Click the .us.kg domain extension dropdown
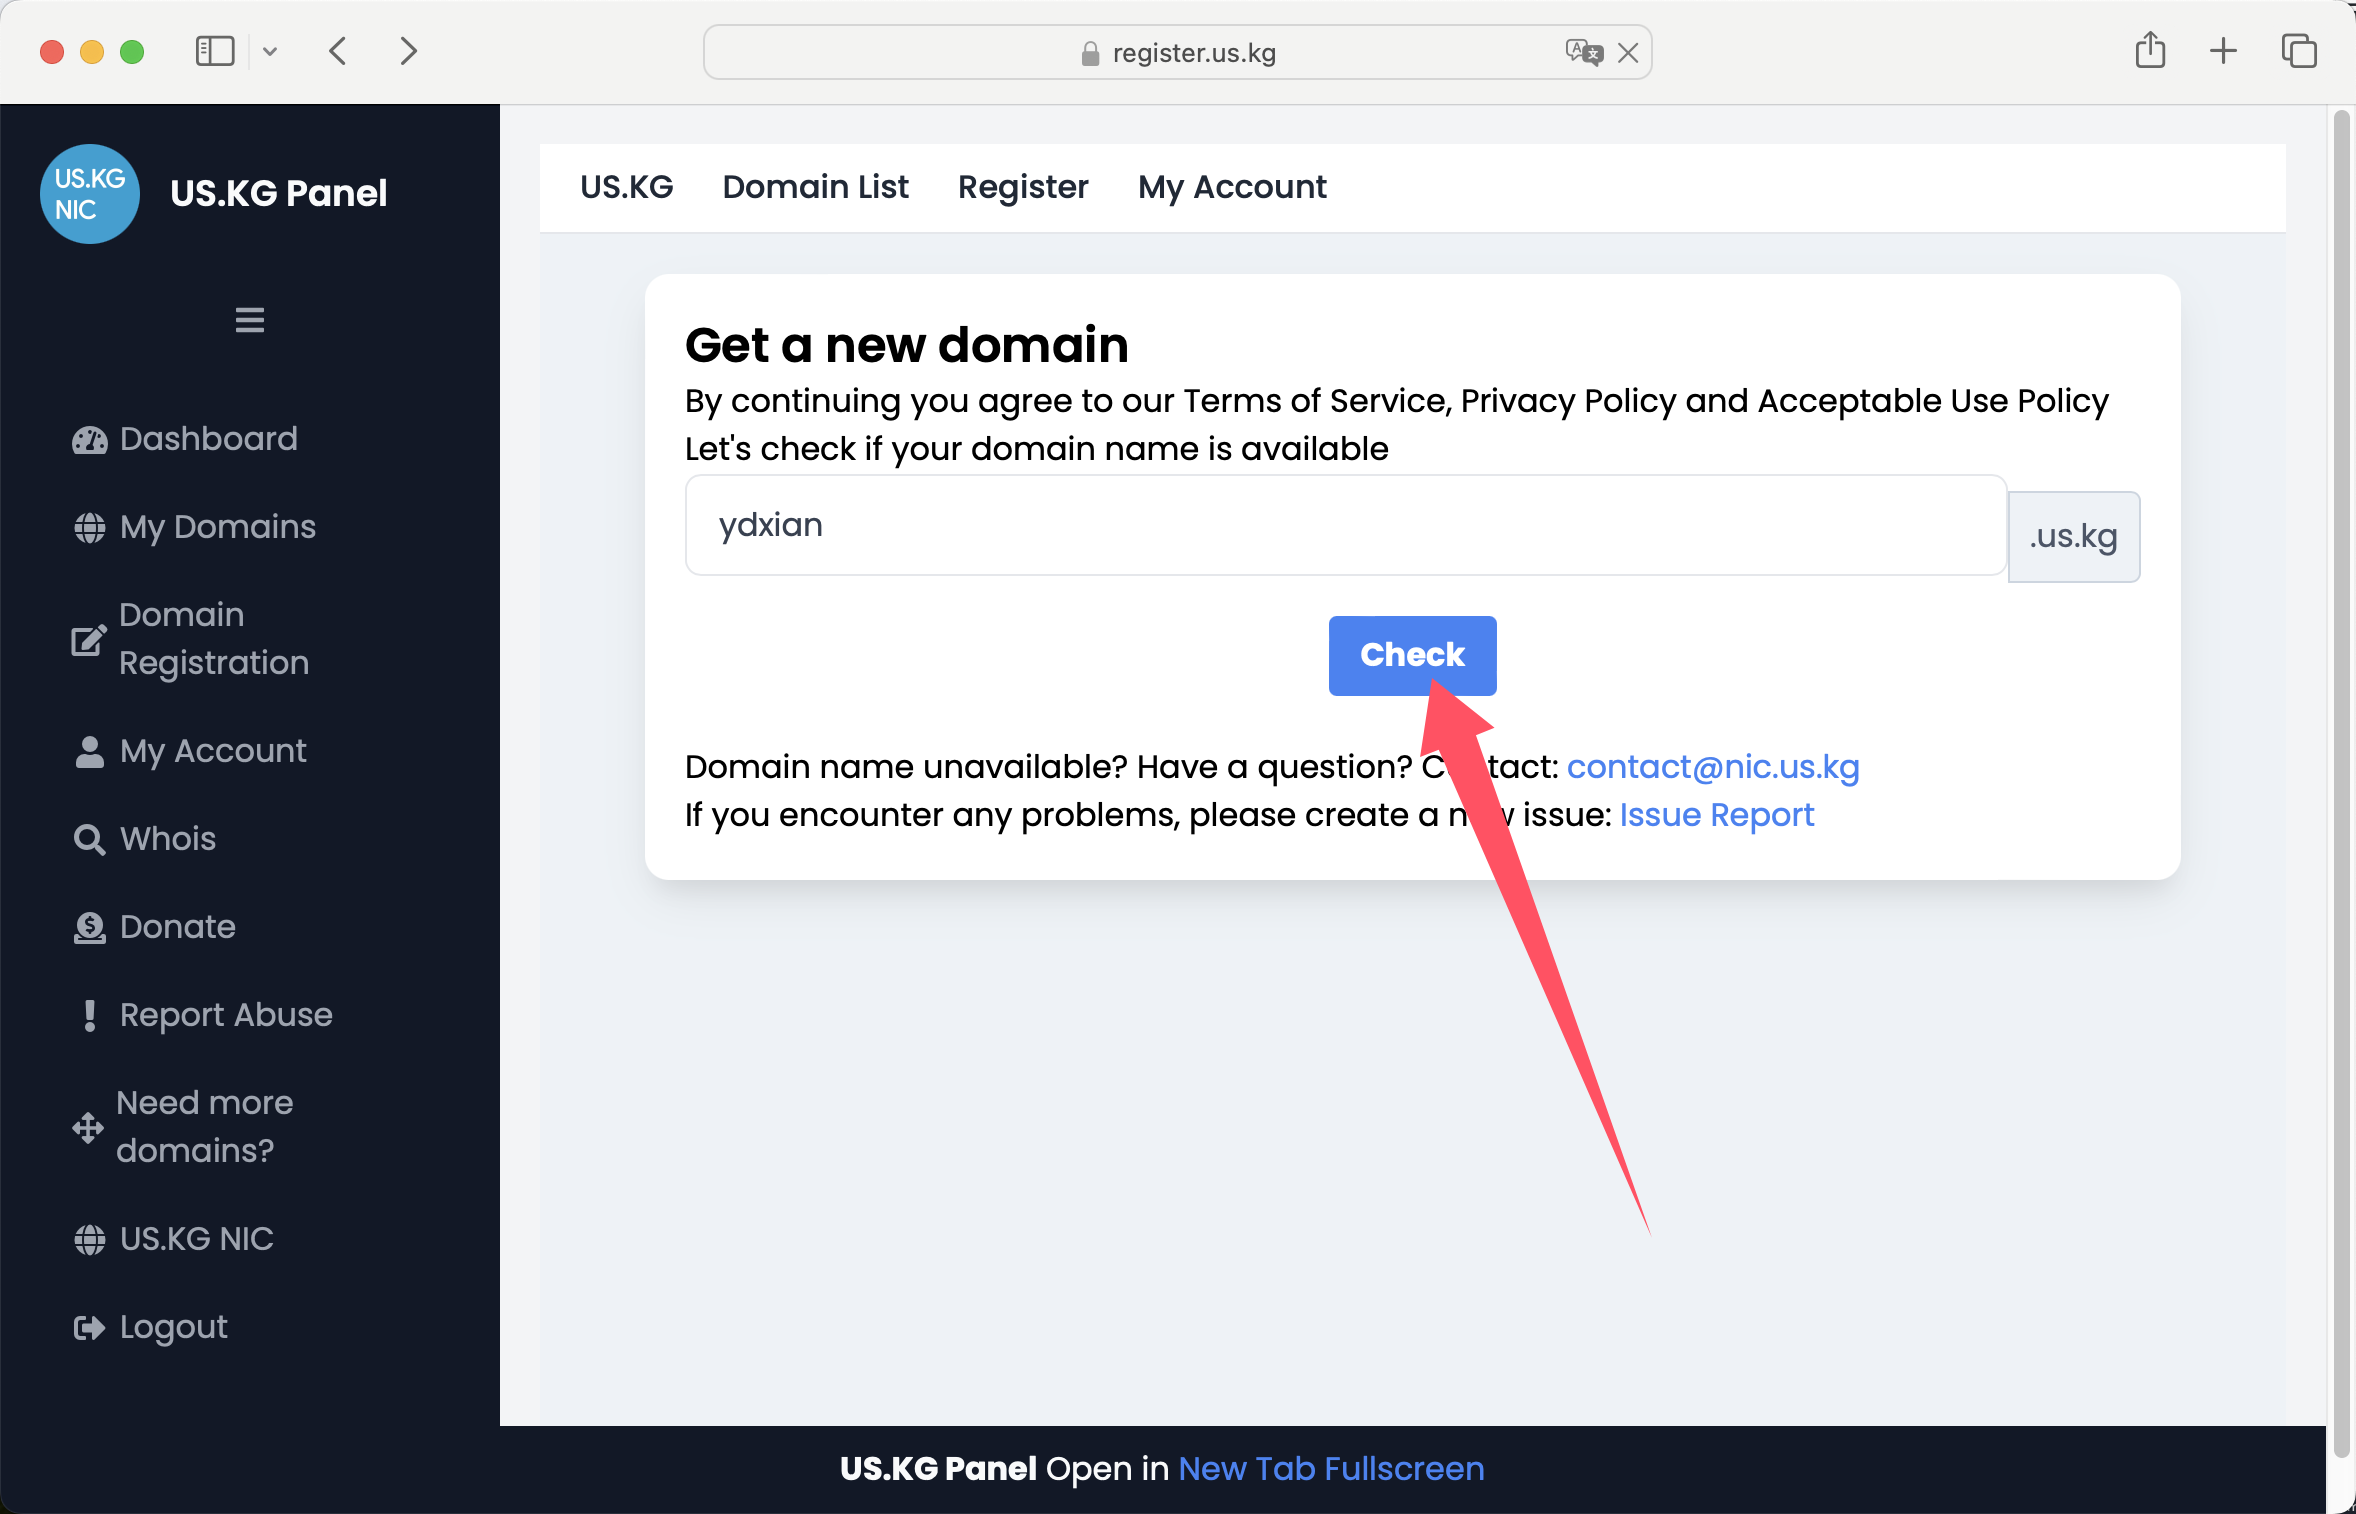Viewport: 2356px width, 1514px height. click(x=2073, y=536)
